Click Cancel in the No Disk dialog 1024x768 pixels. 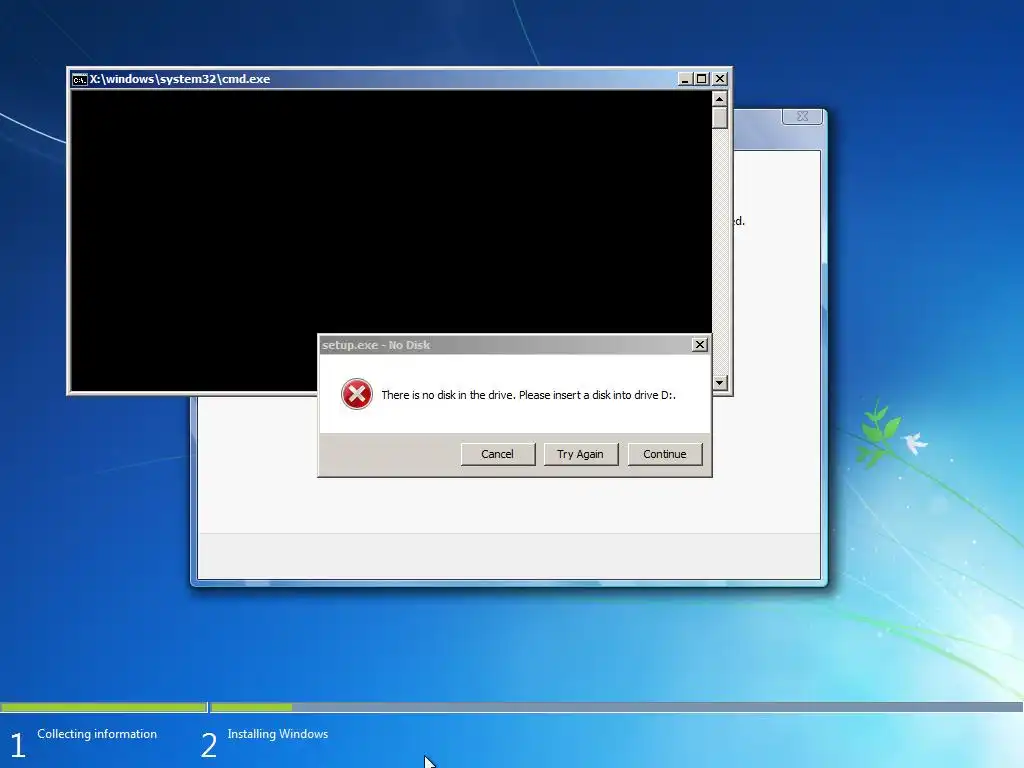498,454
